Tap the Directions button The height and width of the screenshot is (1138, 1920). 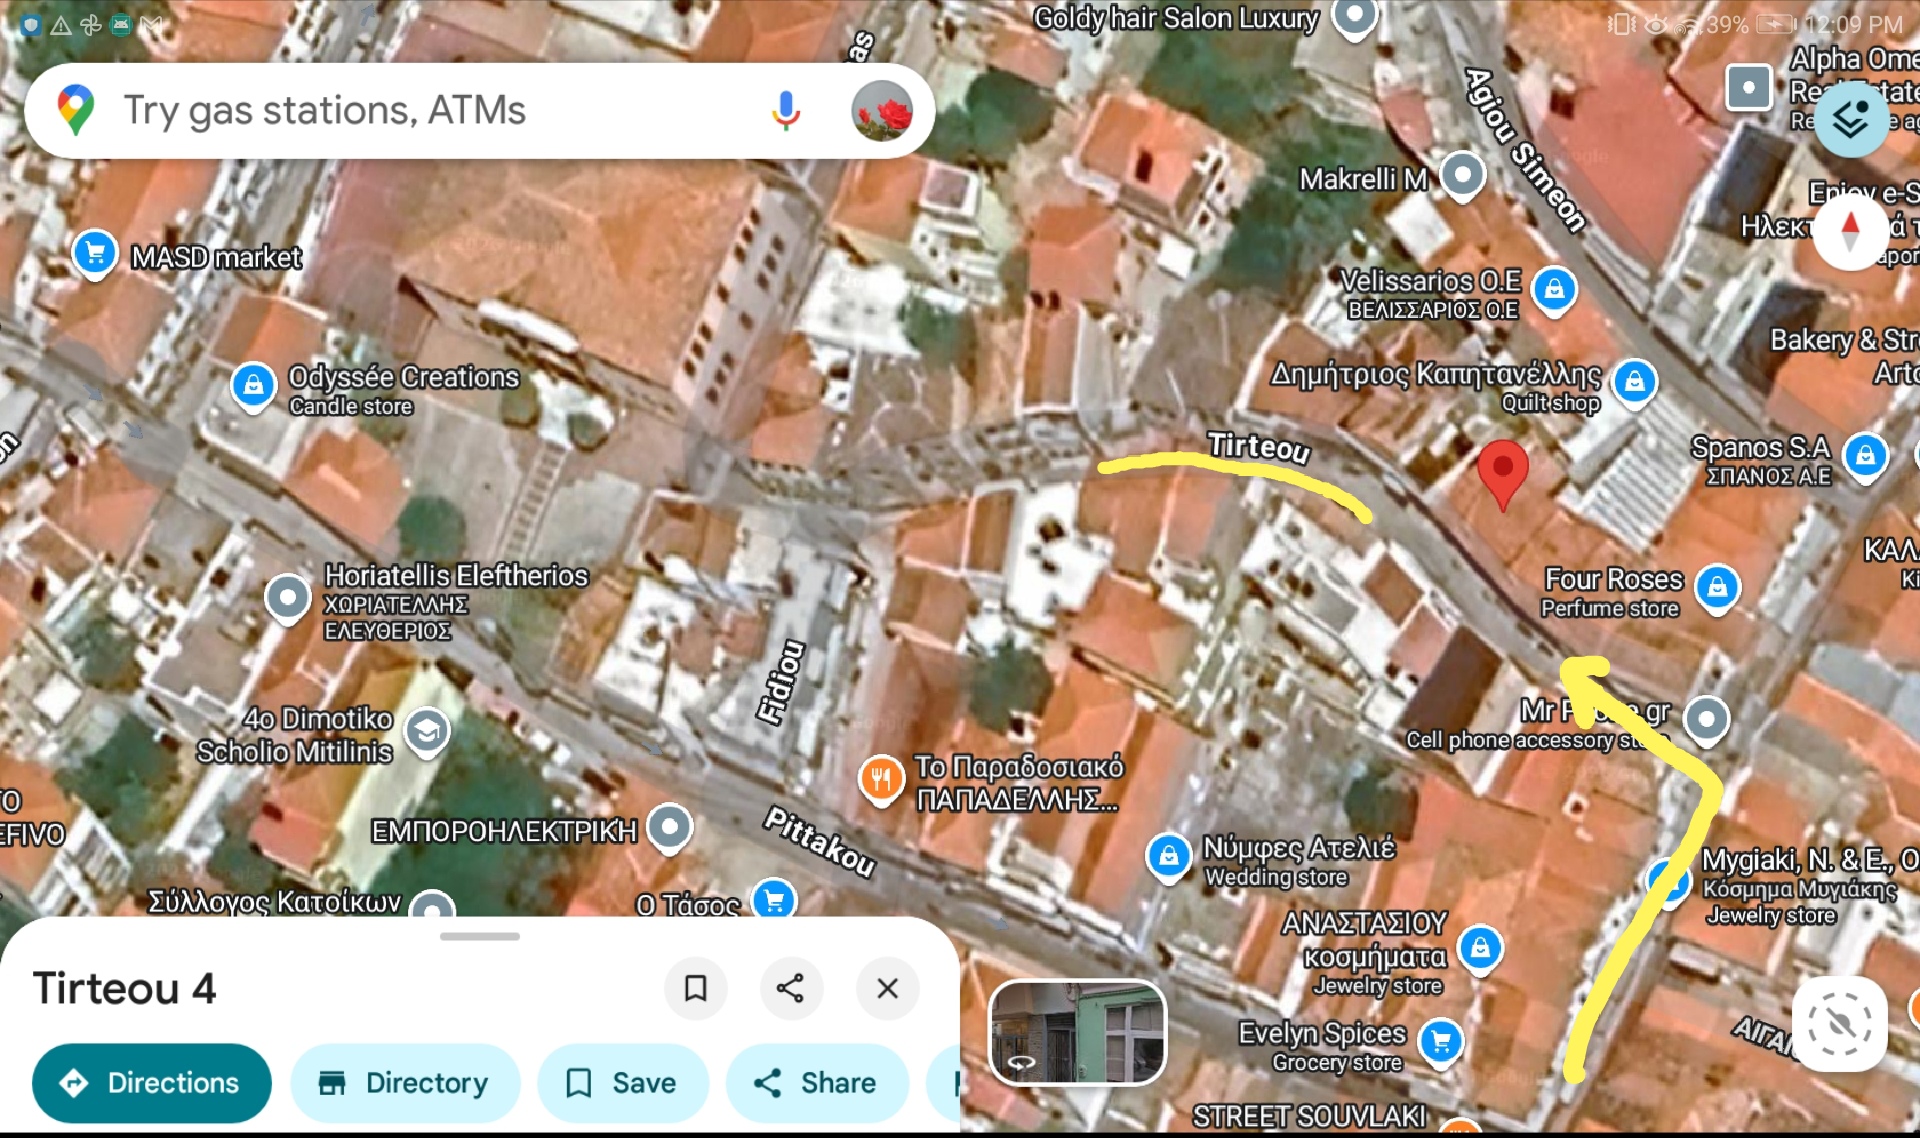tap(151, 1083)
